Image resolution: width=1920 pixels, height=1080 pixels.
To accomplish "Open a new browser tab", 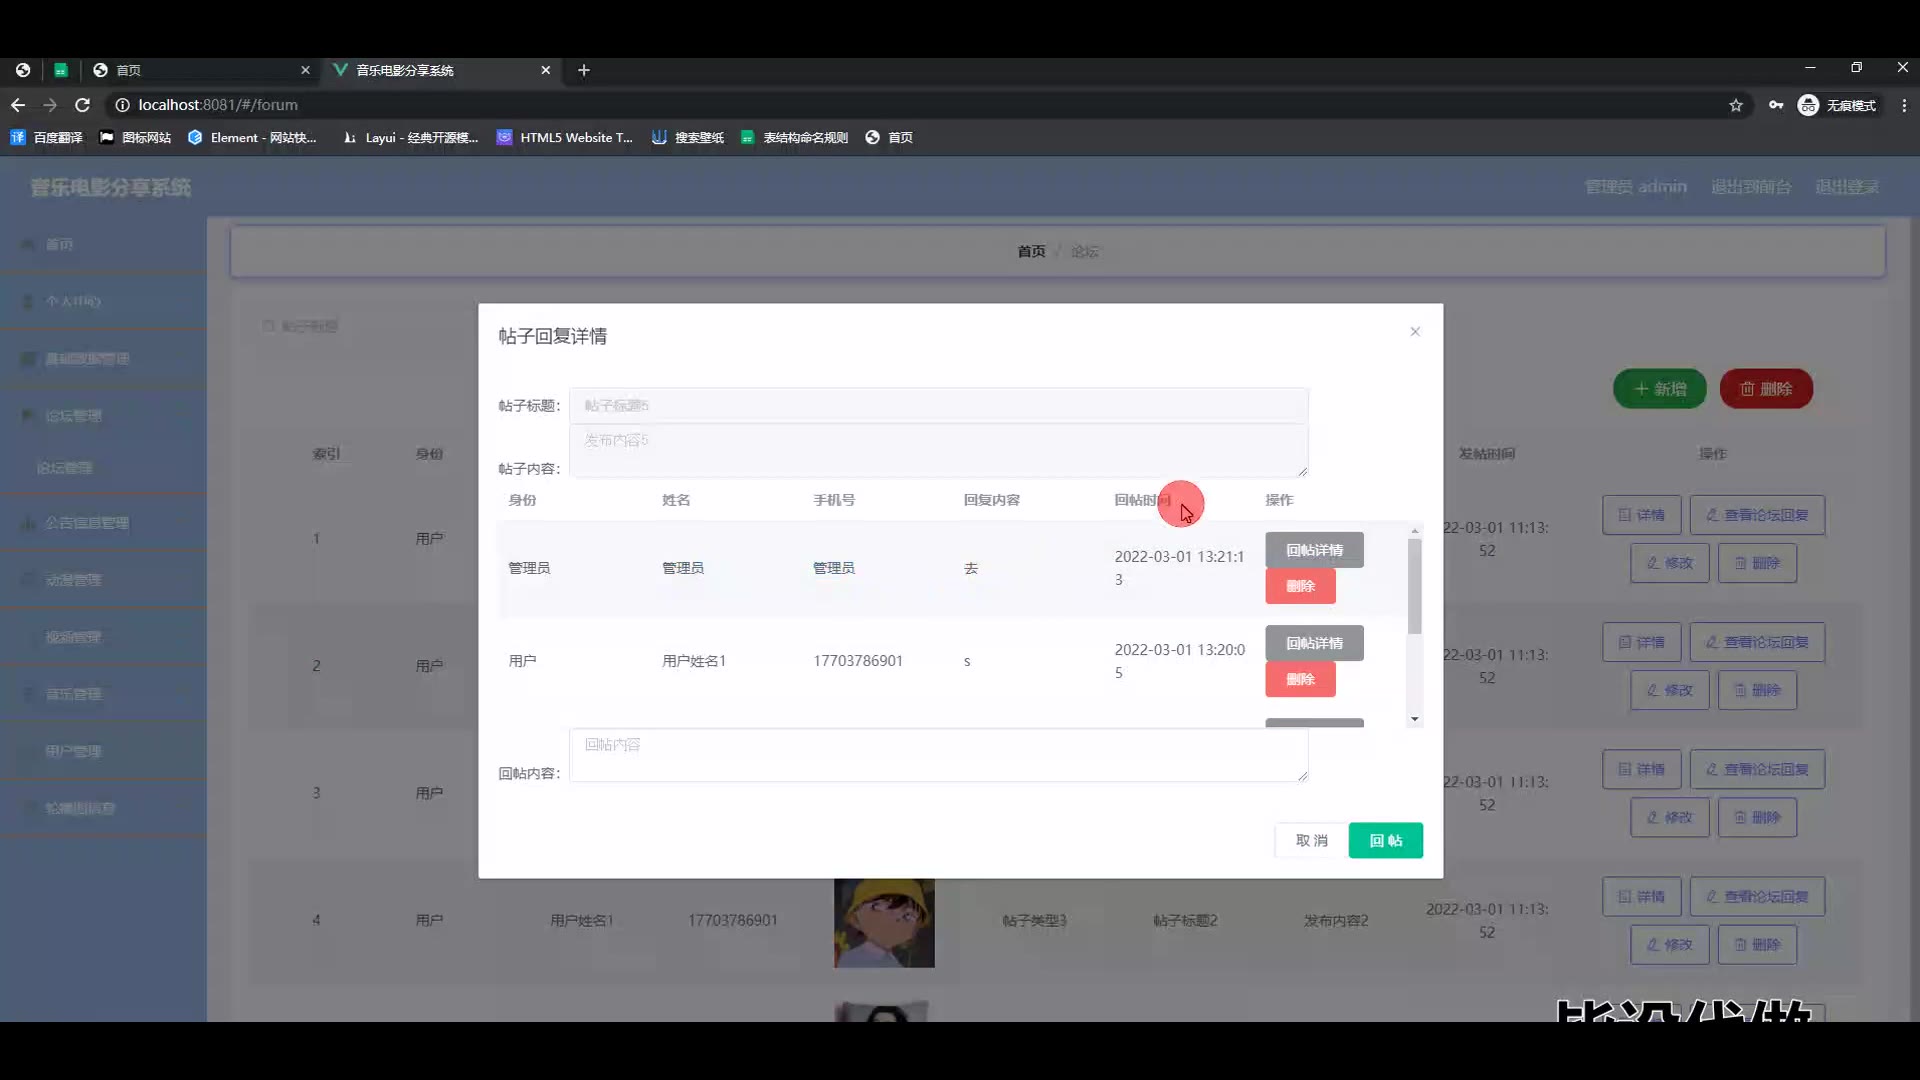I will 584,70.
